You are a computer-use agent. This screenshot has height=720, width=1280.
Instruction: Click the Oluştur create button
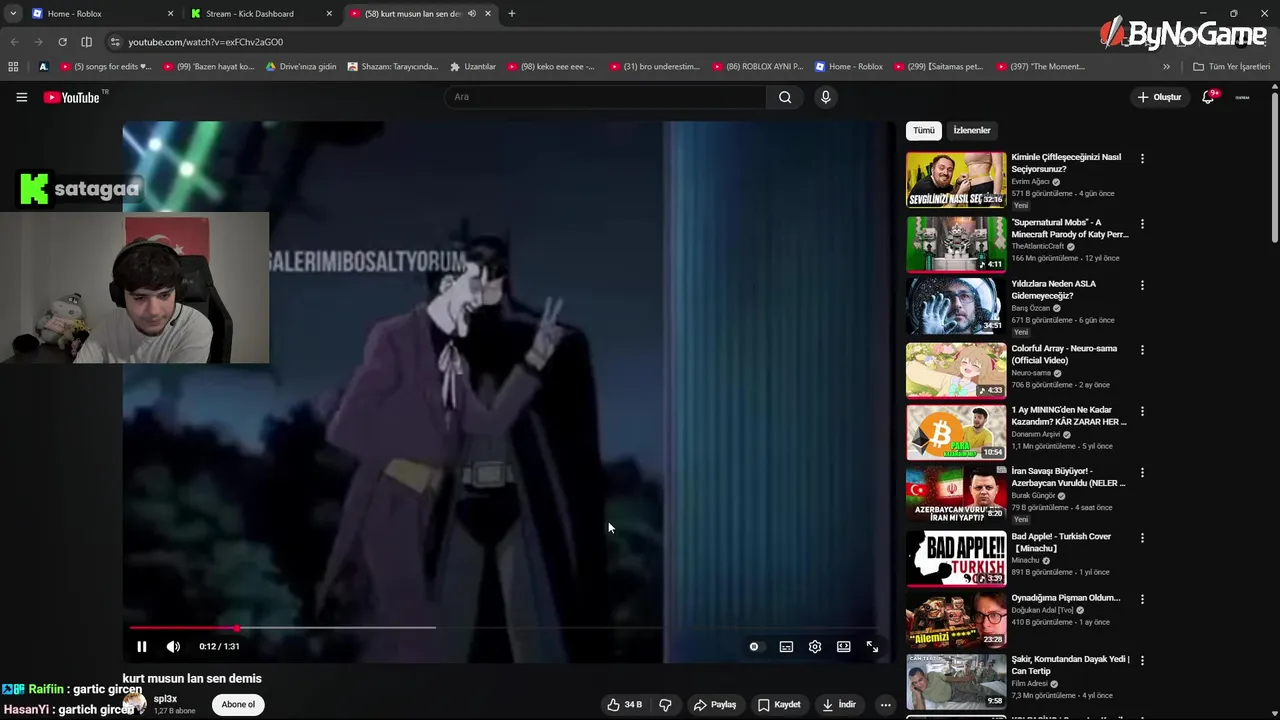pyautogui.click(x=1160, y=97)
